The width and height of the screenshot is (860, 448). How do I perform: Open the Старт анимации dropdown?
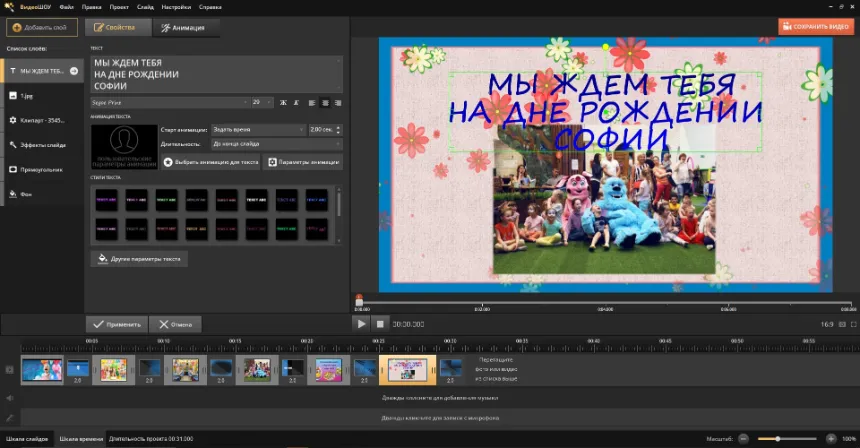pyautogui.click(x=258, y=129)
